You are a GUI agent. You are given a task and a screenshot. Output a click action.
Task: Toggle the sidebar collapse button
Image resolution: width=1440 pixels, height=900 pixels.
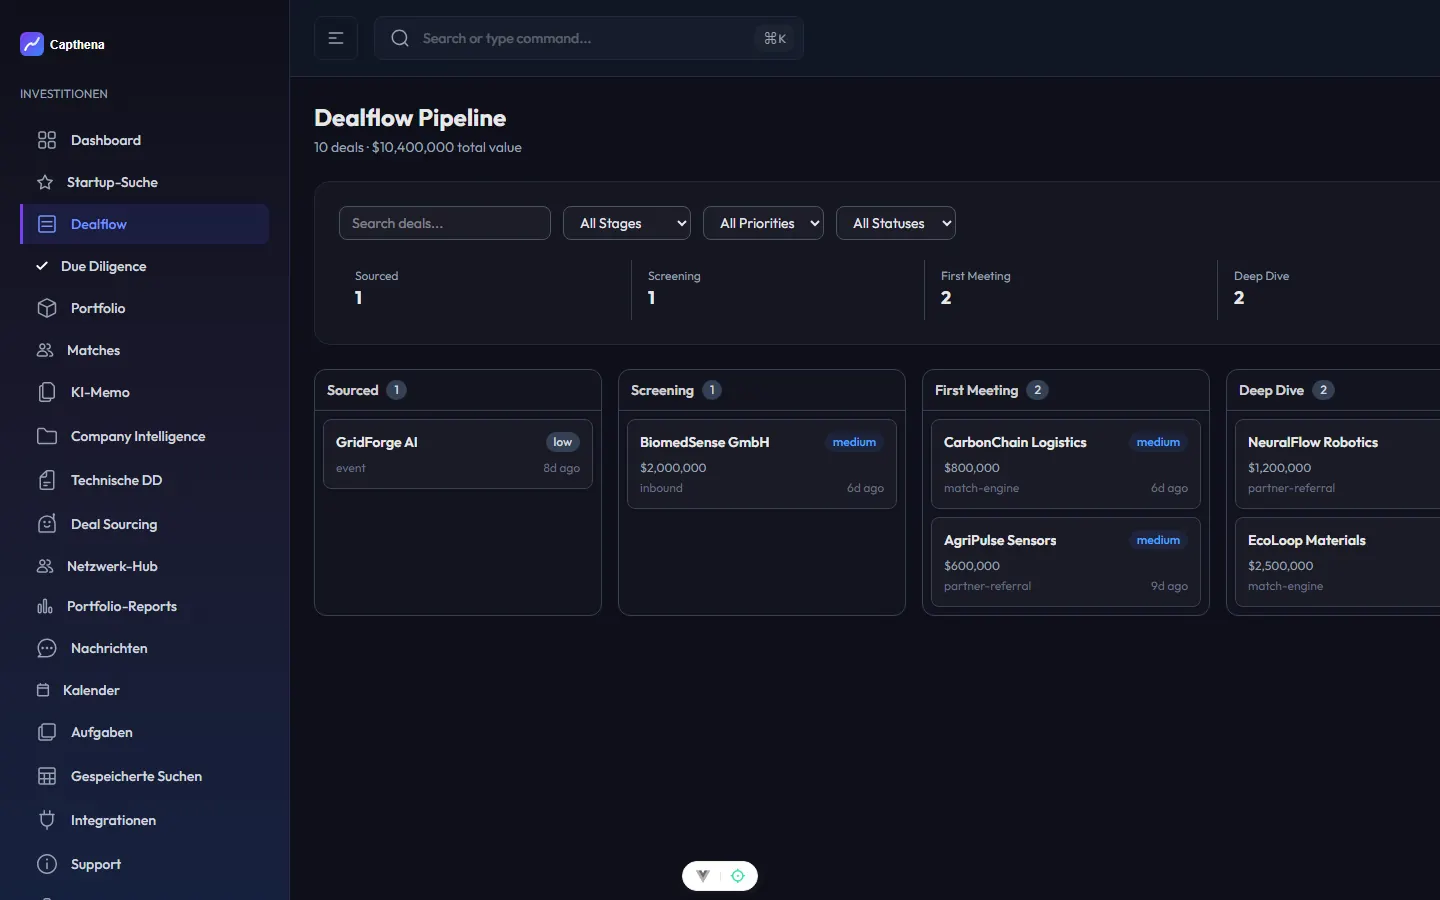click(336, 38)
